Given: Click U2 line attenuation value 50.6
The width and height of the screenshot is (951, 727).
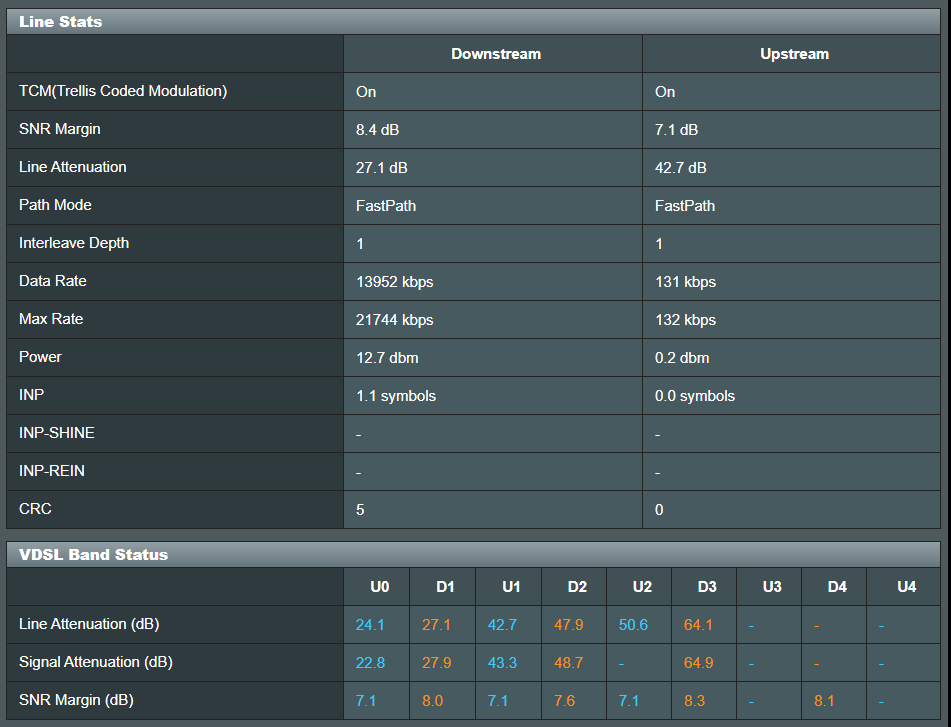Looking at the screenshot, I should point(633,625).
